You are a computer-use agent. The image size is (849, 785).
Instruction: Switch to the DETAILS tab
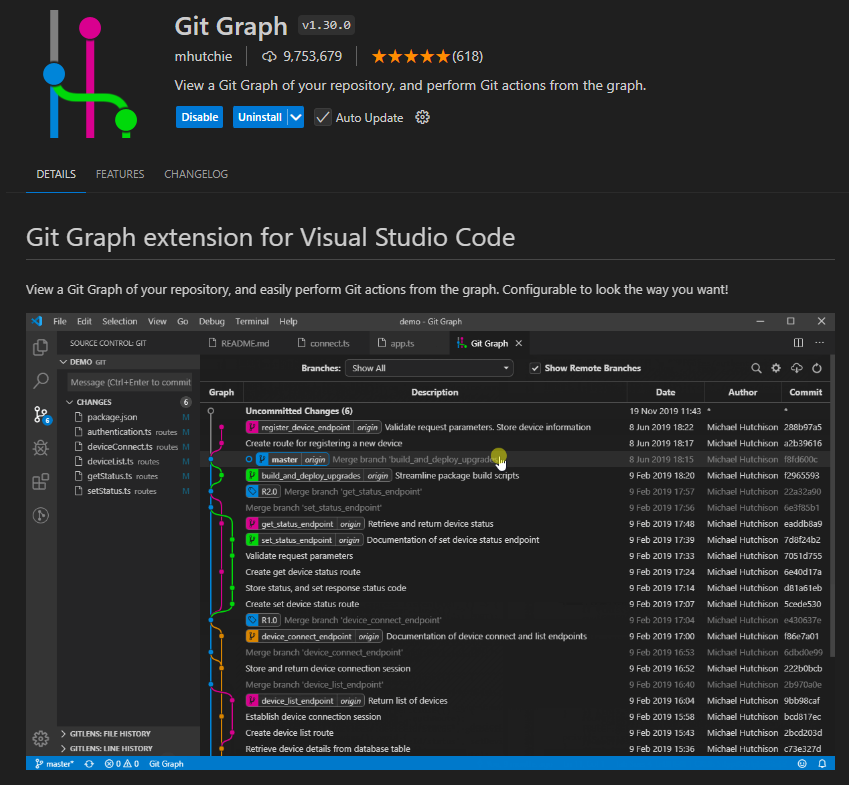click(x=56, y=174)
